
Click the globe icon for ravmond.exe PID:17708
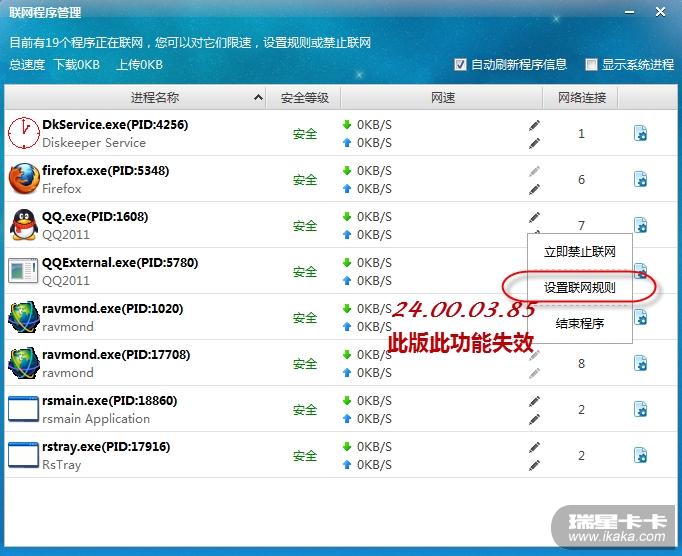click(24, 363)
